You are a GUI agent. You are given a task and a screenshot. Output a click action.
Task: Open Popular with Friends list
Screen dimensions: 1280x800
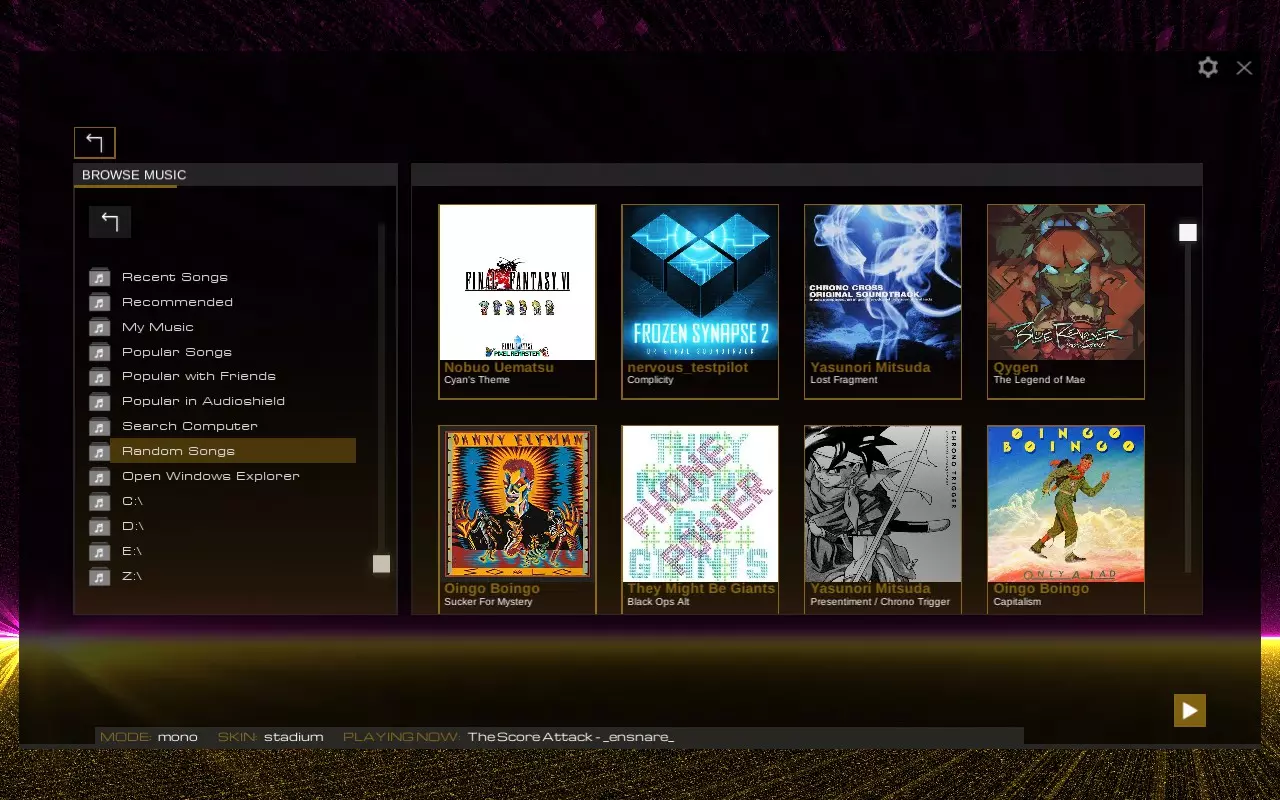[198, 376]
